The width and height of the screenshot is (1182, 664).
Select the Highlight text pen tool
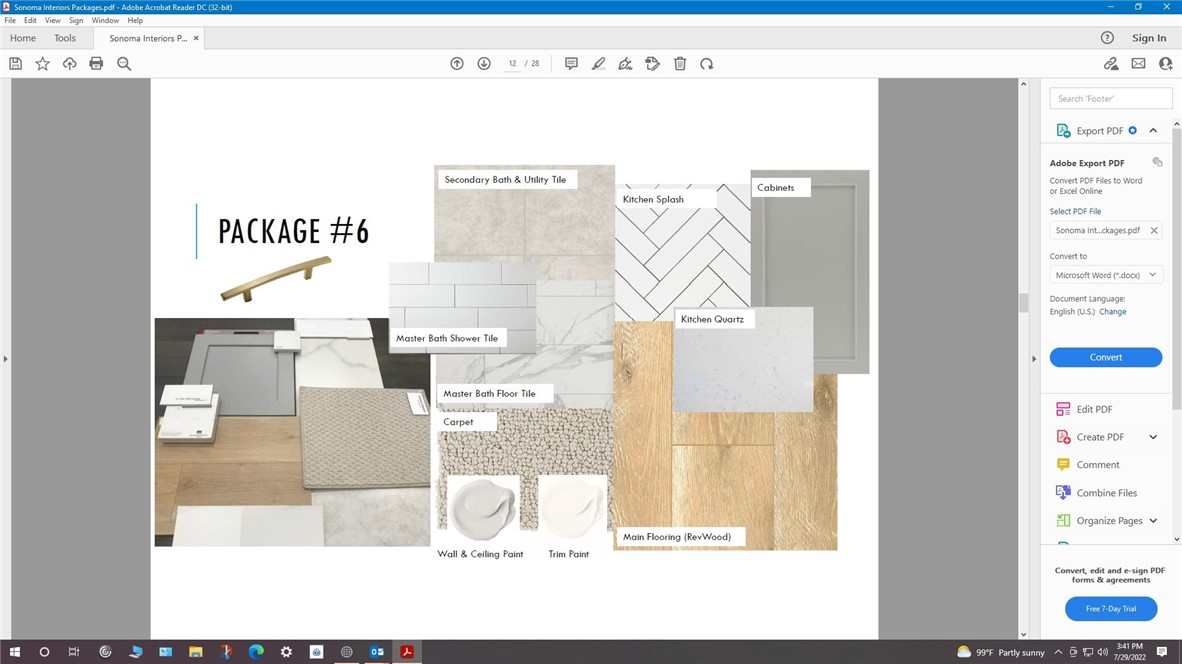[598, 64]
